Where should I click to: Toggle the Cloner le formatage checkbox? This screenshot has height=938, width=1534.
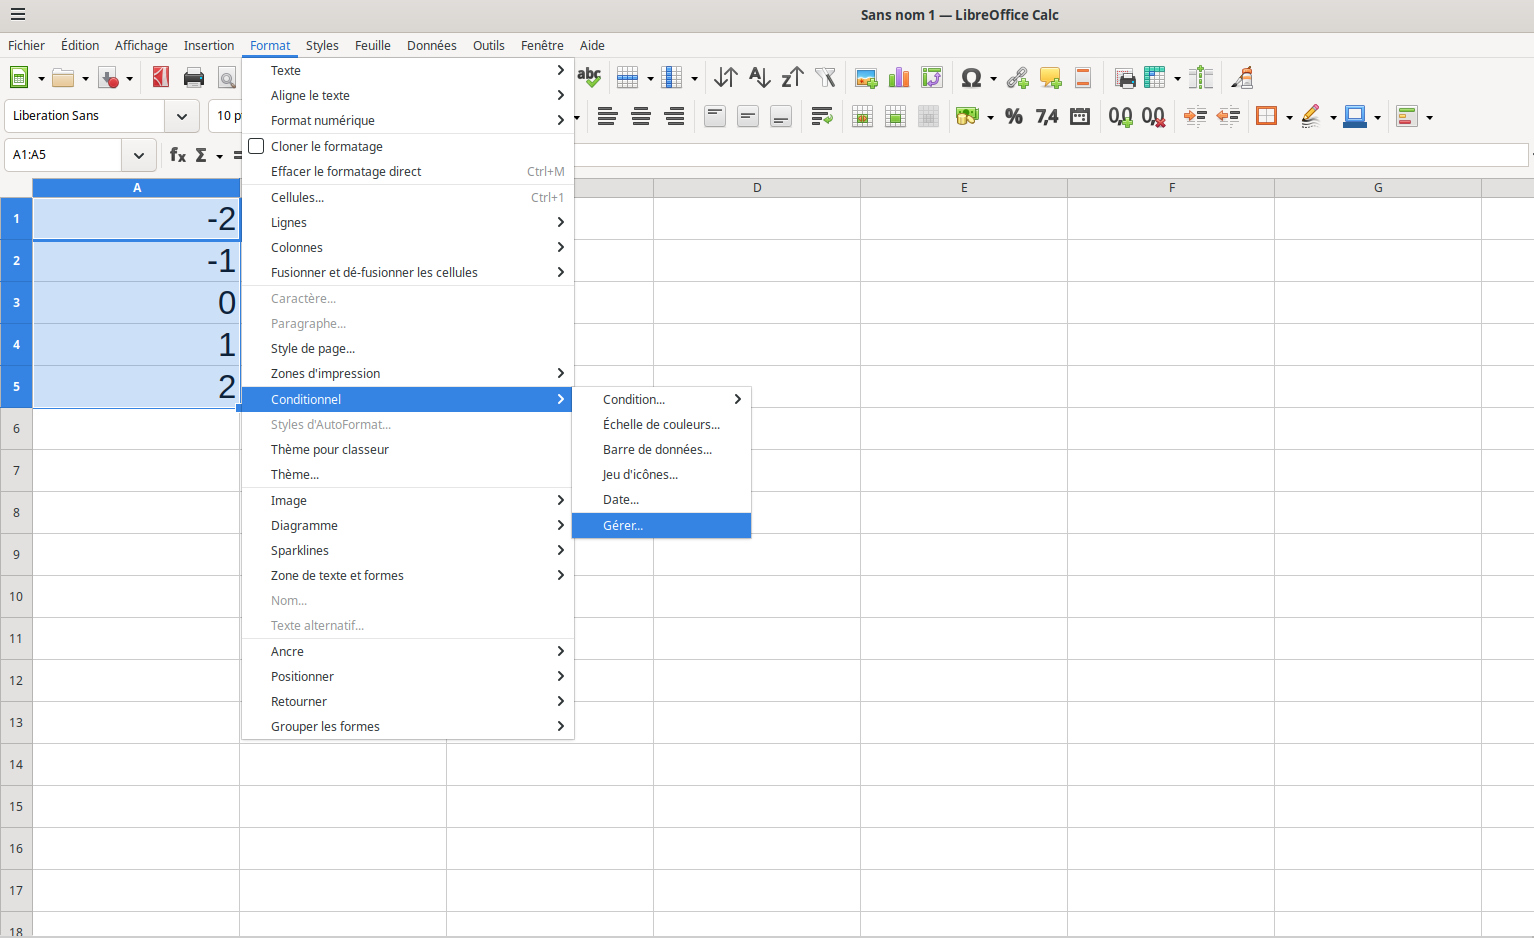point(257,146)
